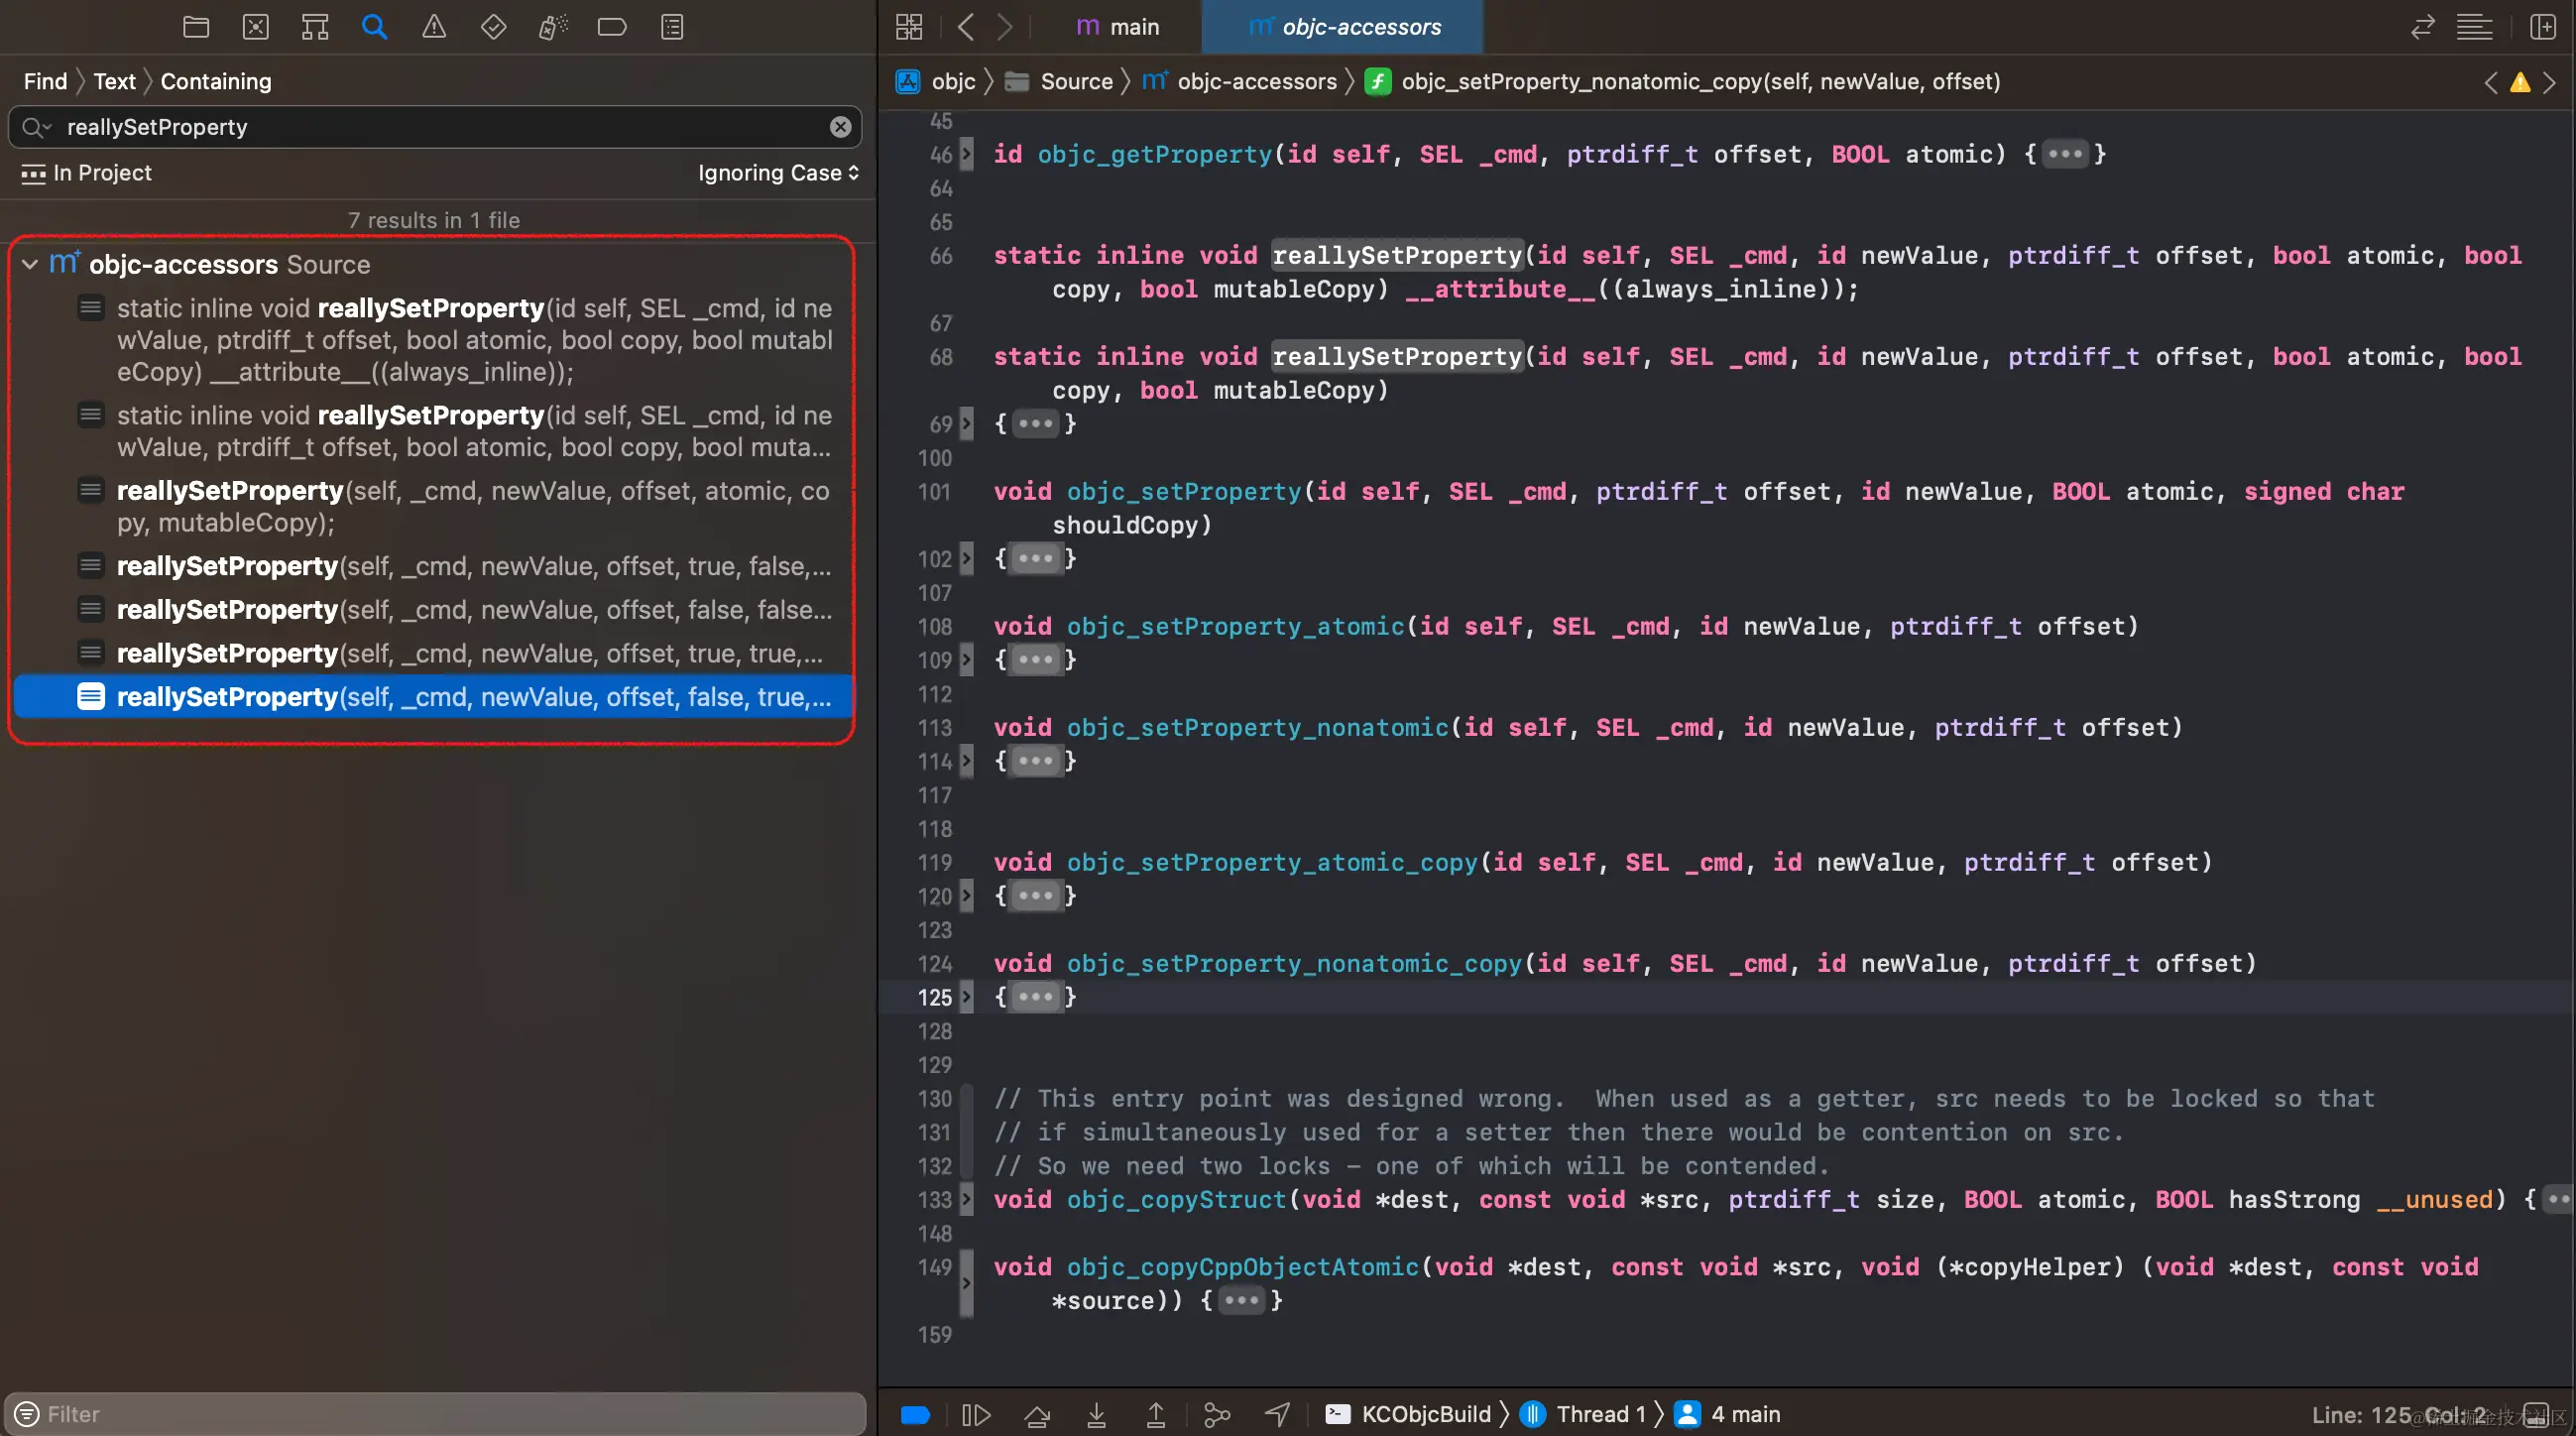This screenshot has width=2576, height=1436.
Task: Simulate location arrow icon
Action: pos(1277,1414)
